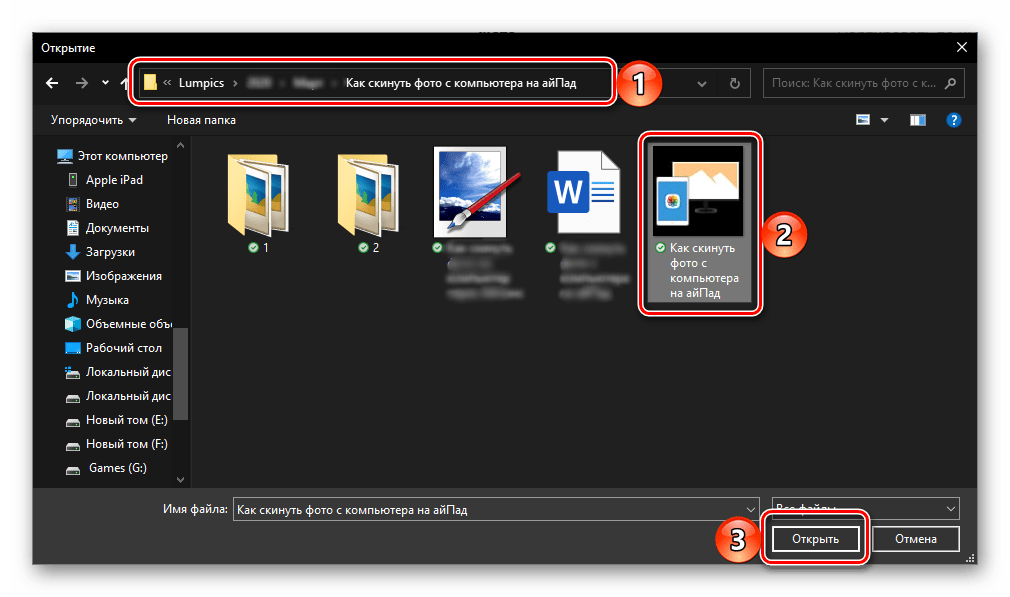Toggle the preview pane icon
The height and width of the screenshot is (597, 1010).
coord(918,120)
